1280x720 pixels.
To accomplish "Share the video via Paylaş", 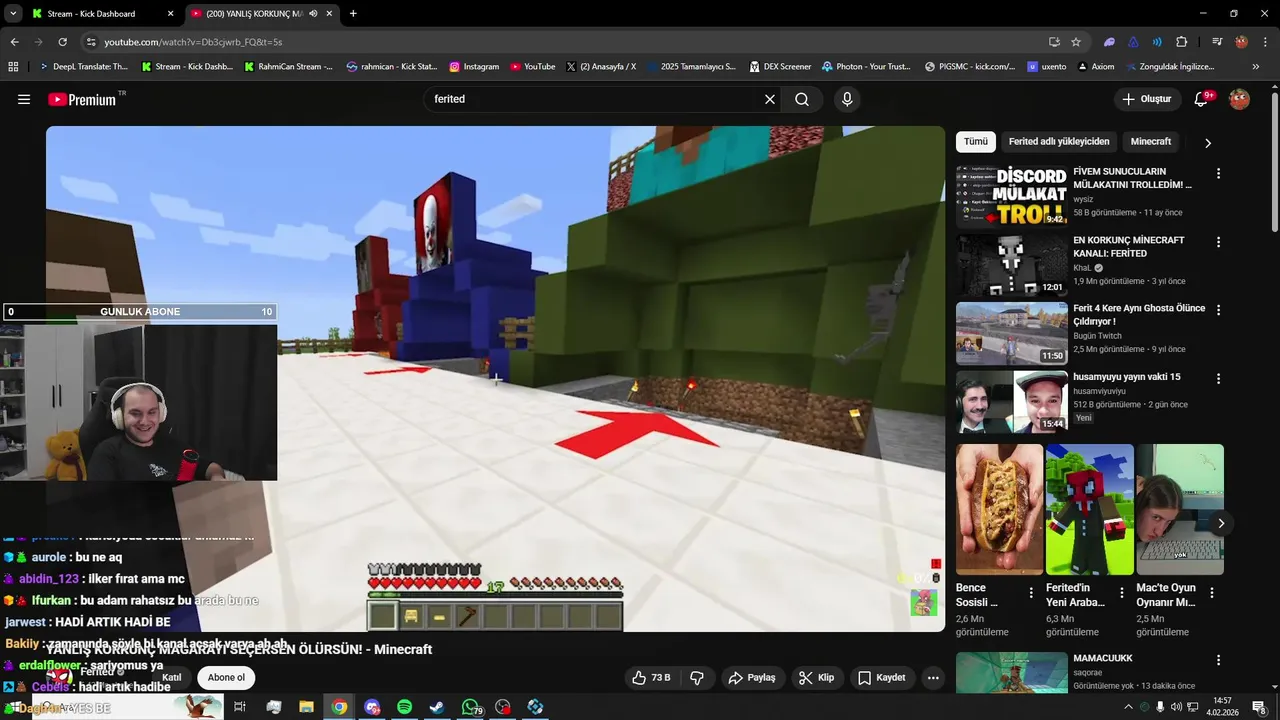I will coord(752,677).
